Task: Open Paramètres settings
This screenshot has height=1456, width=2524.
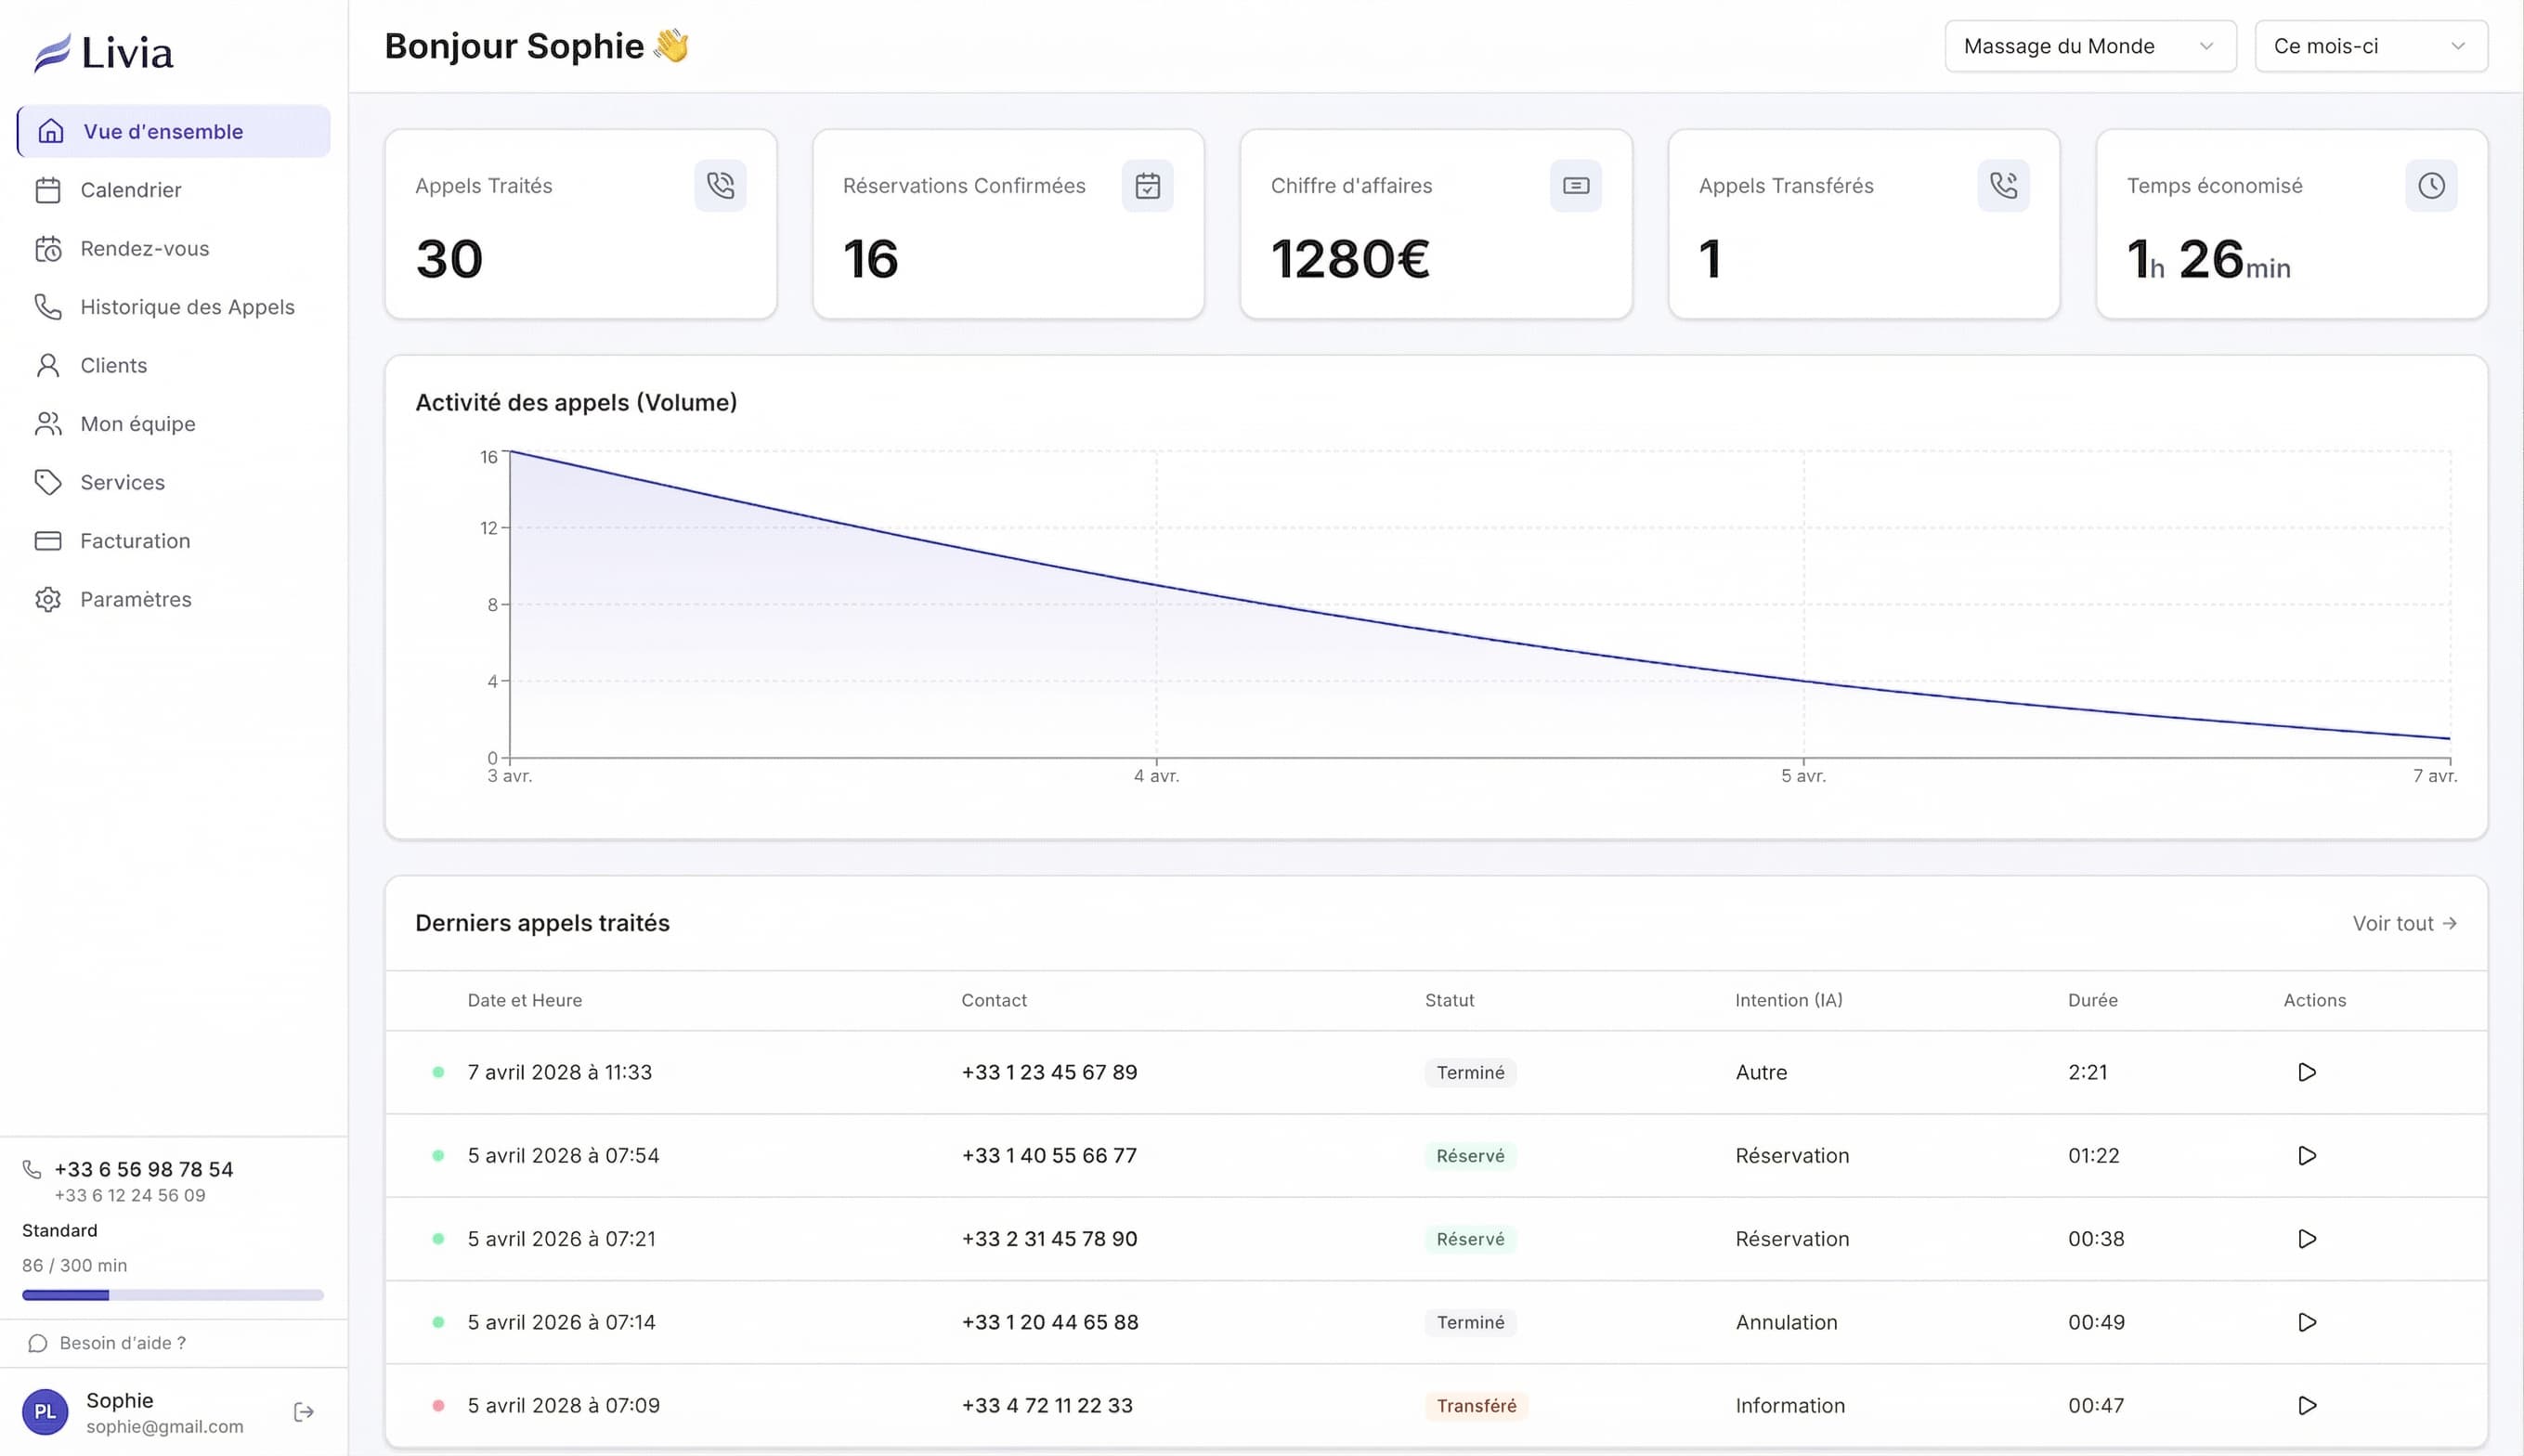Action: [136, 598]
